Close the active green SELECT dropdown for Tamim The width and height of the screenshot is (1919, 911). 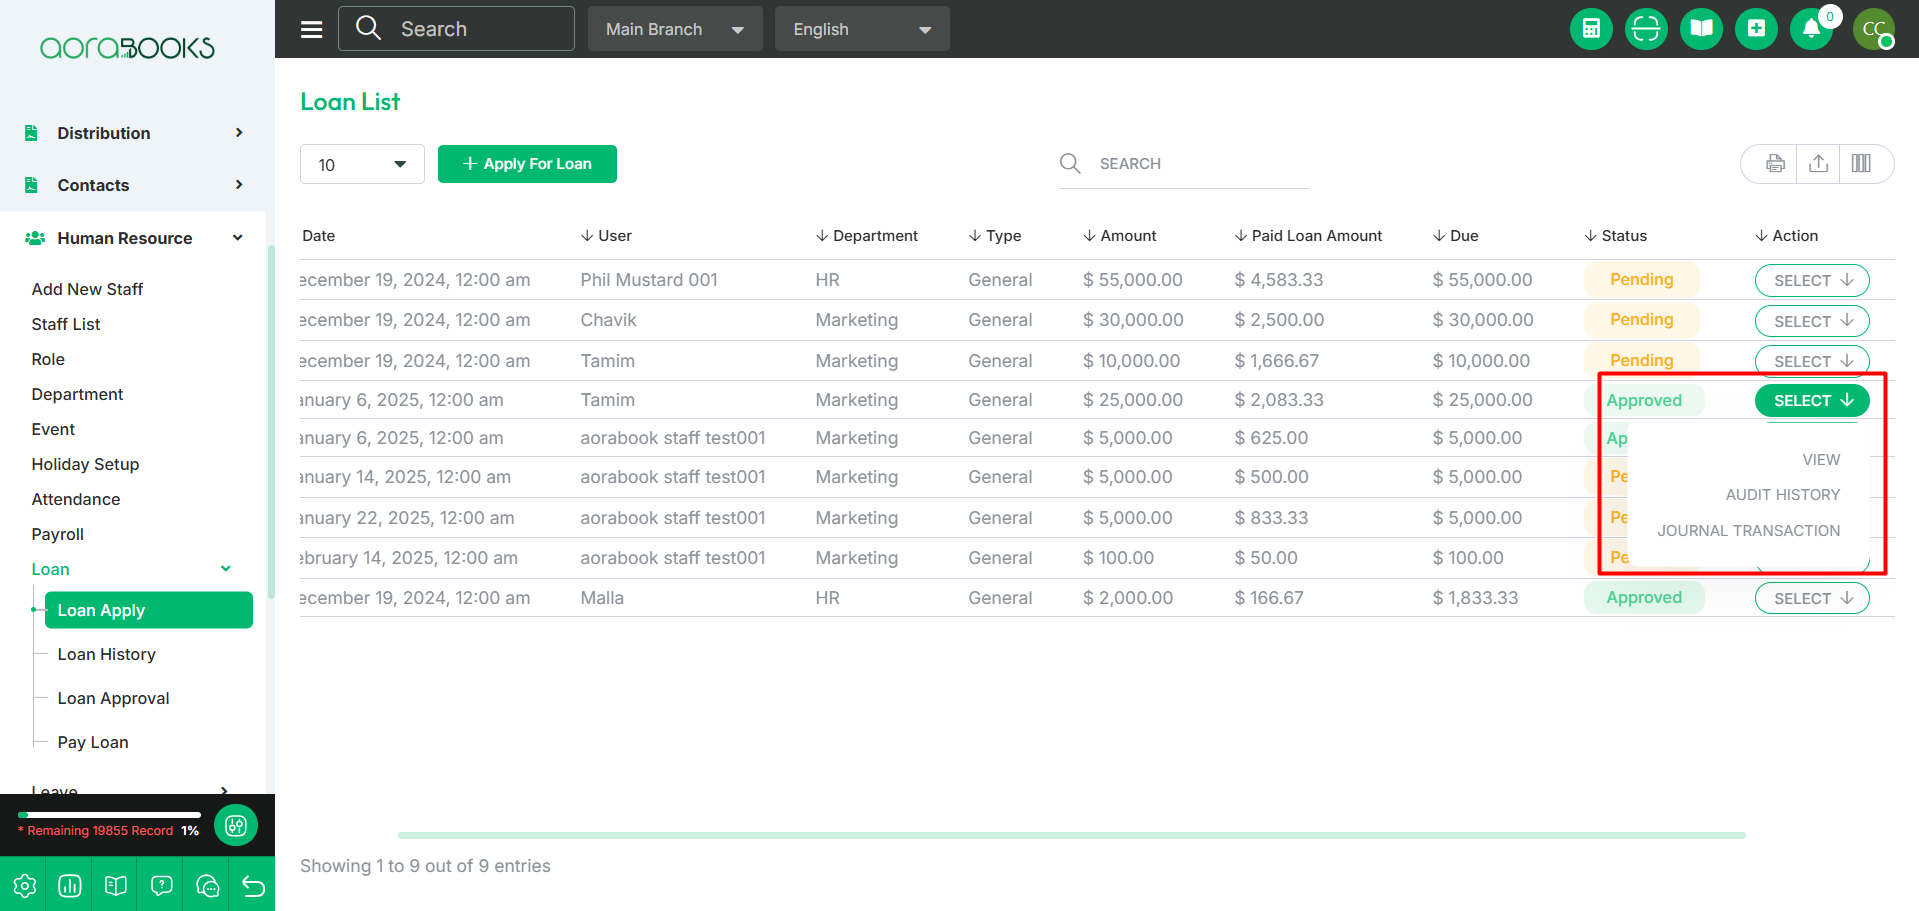1812,400
